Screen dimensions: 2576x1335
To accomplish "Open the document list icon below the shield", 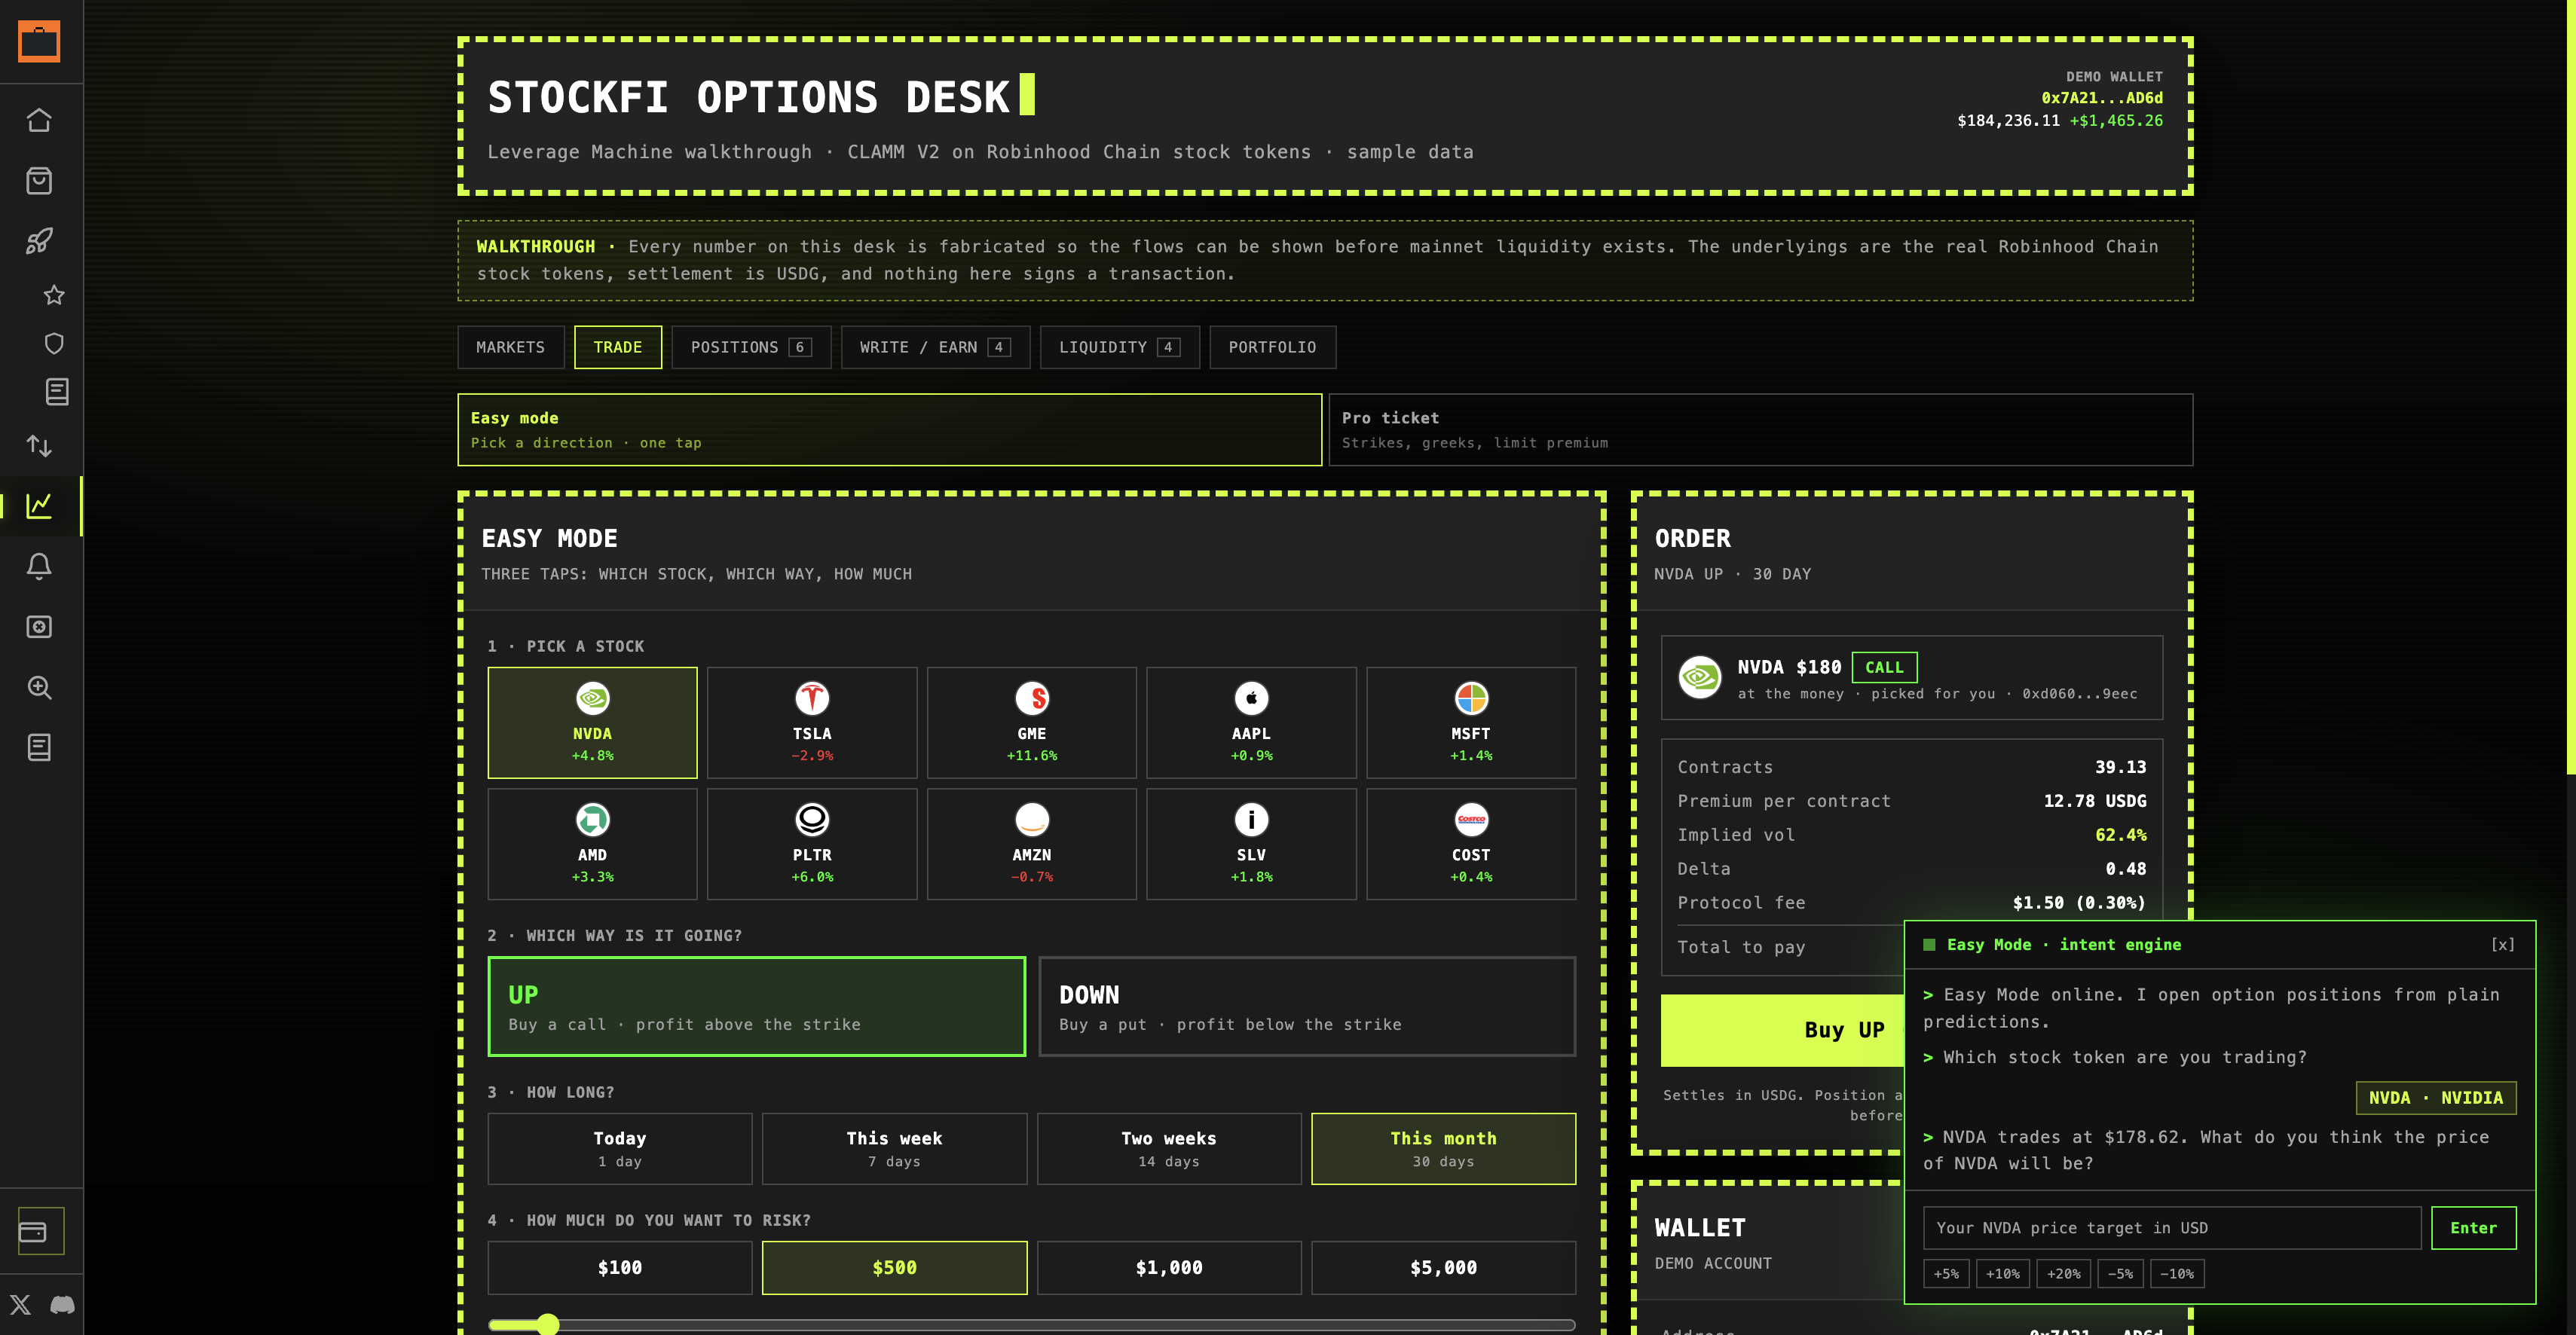I will point(57,392).
